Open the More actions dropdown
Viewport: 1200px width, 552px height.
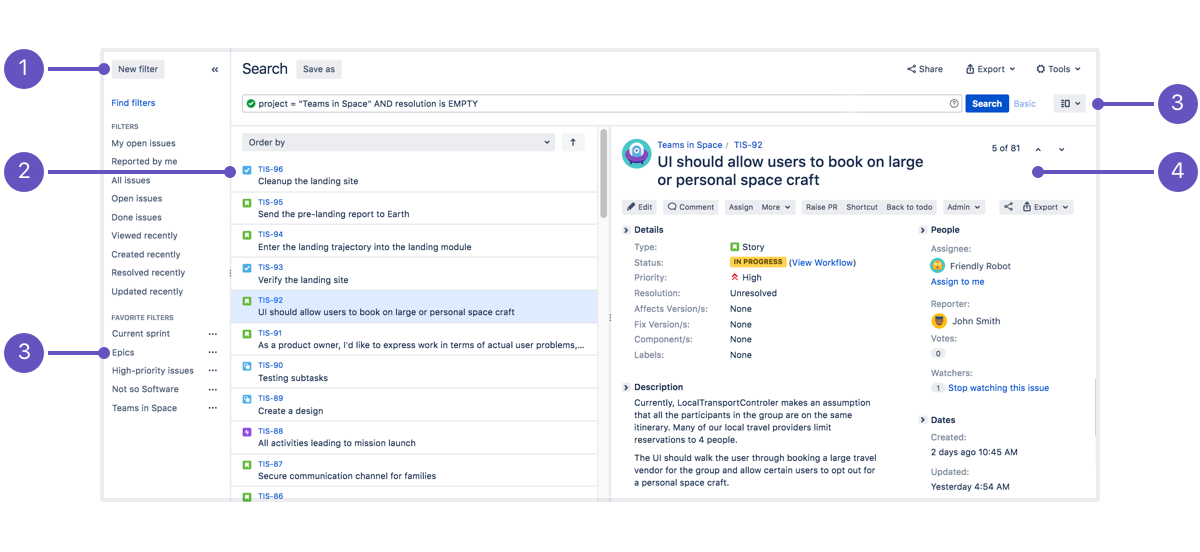click(x=777, y=207)
